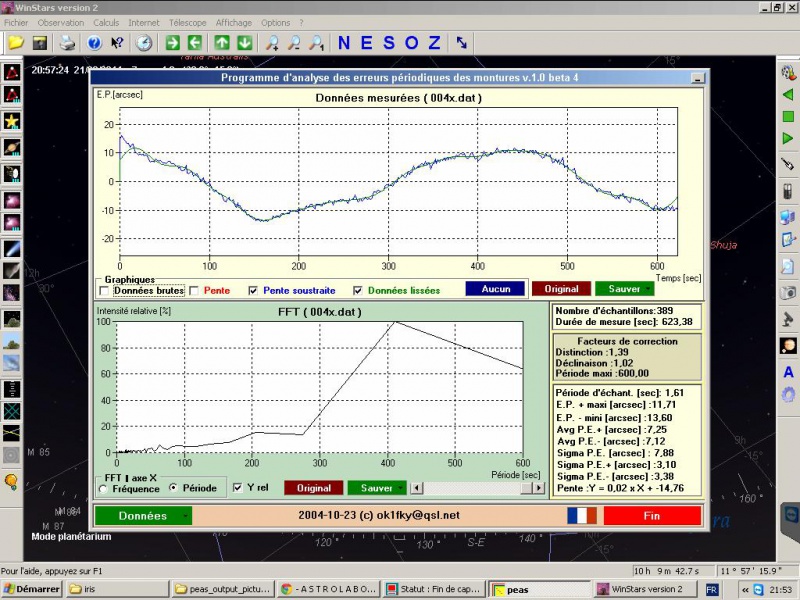Open the Observation menu

point(61,23)
